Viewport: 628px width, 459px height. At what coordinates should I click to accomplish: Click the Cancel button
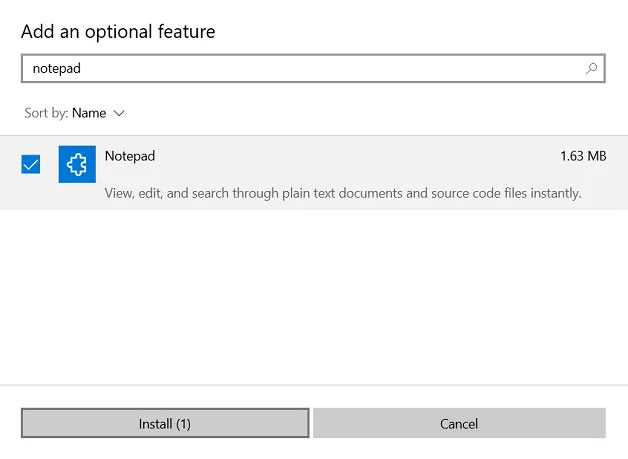tap(459, 423)
